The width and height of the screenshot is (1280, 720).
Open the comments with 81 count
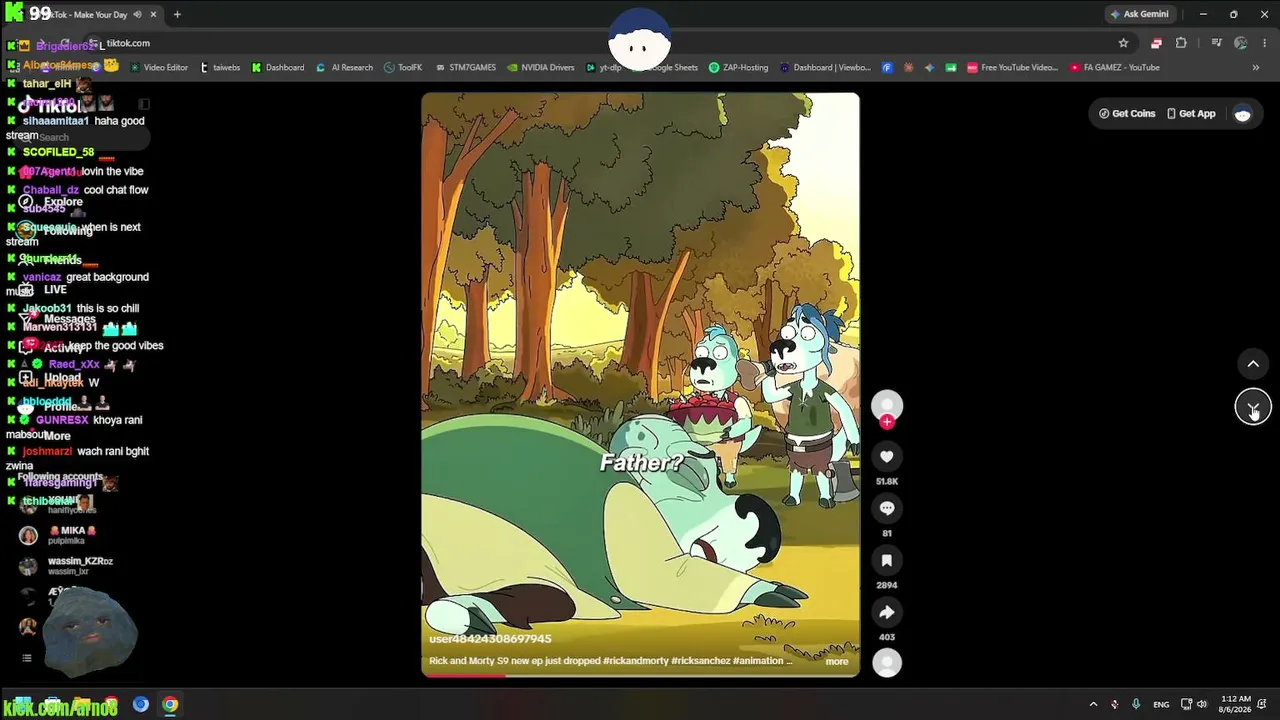click(886, 508)
